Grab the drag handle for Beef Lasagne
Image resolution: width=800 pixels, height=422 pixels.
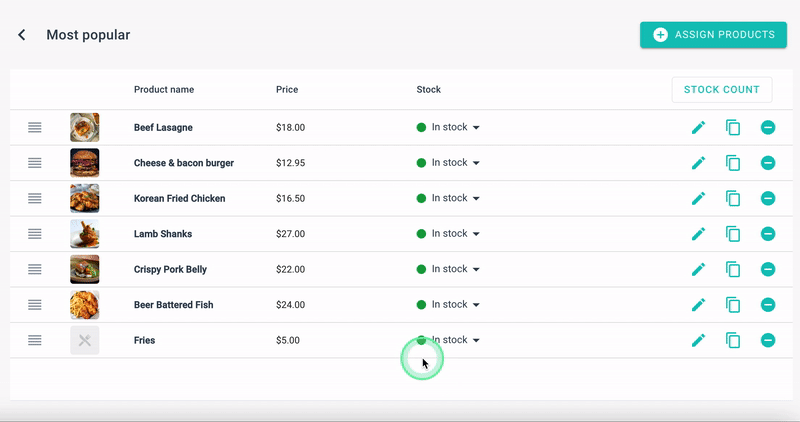(35, 127)
